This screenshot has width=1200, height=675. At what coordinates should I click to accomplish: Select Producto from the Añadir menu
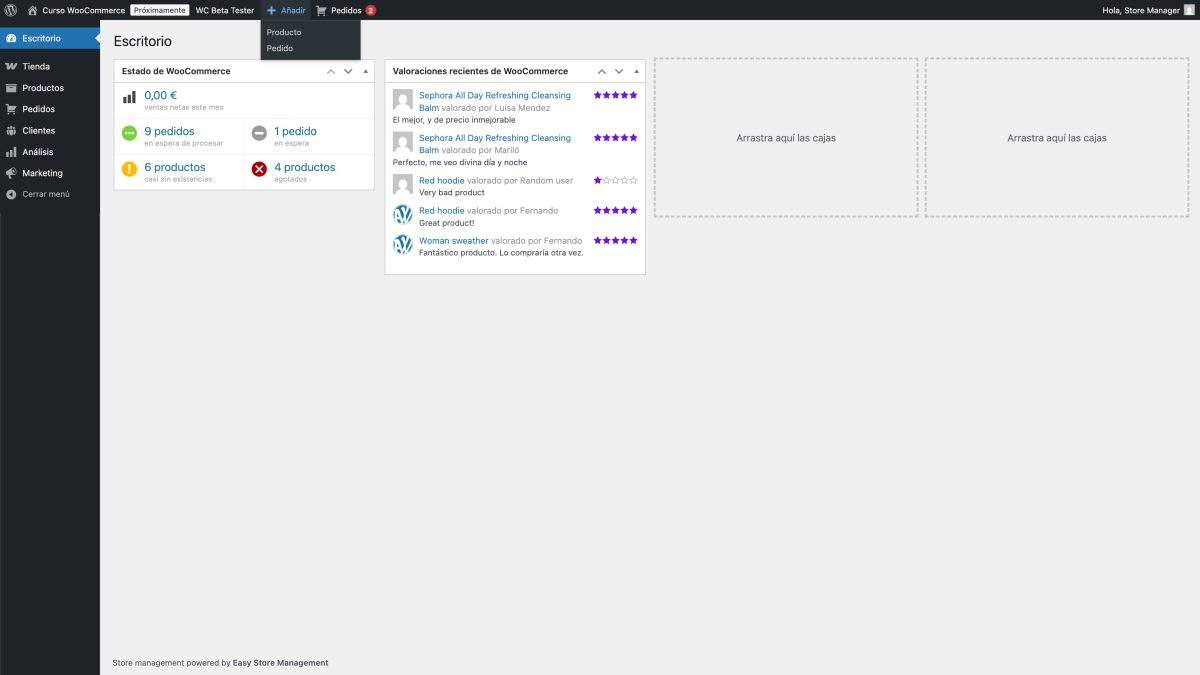coord(283,31)
